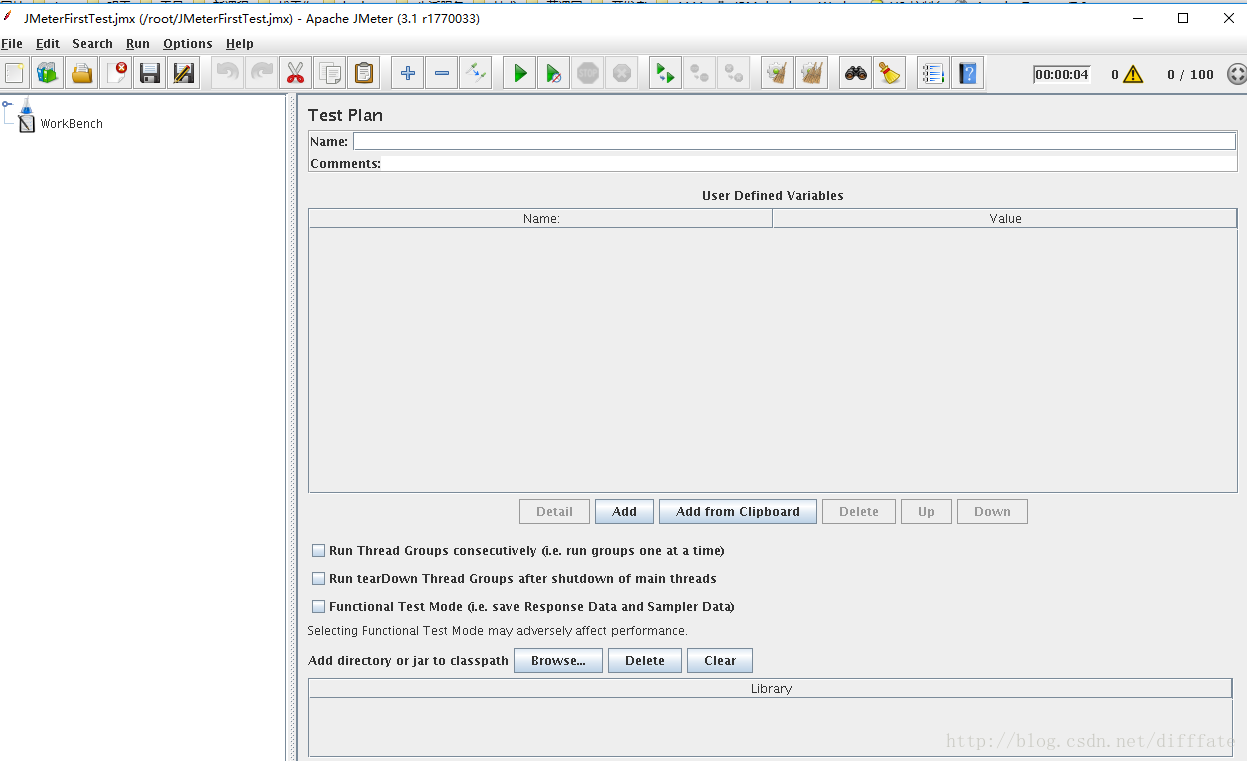Image resolution: width=1247 pixels, height=761 pixels.
Task: Click the elapsed time 00:00:04 display
Action: click(1062, 74)
